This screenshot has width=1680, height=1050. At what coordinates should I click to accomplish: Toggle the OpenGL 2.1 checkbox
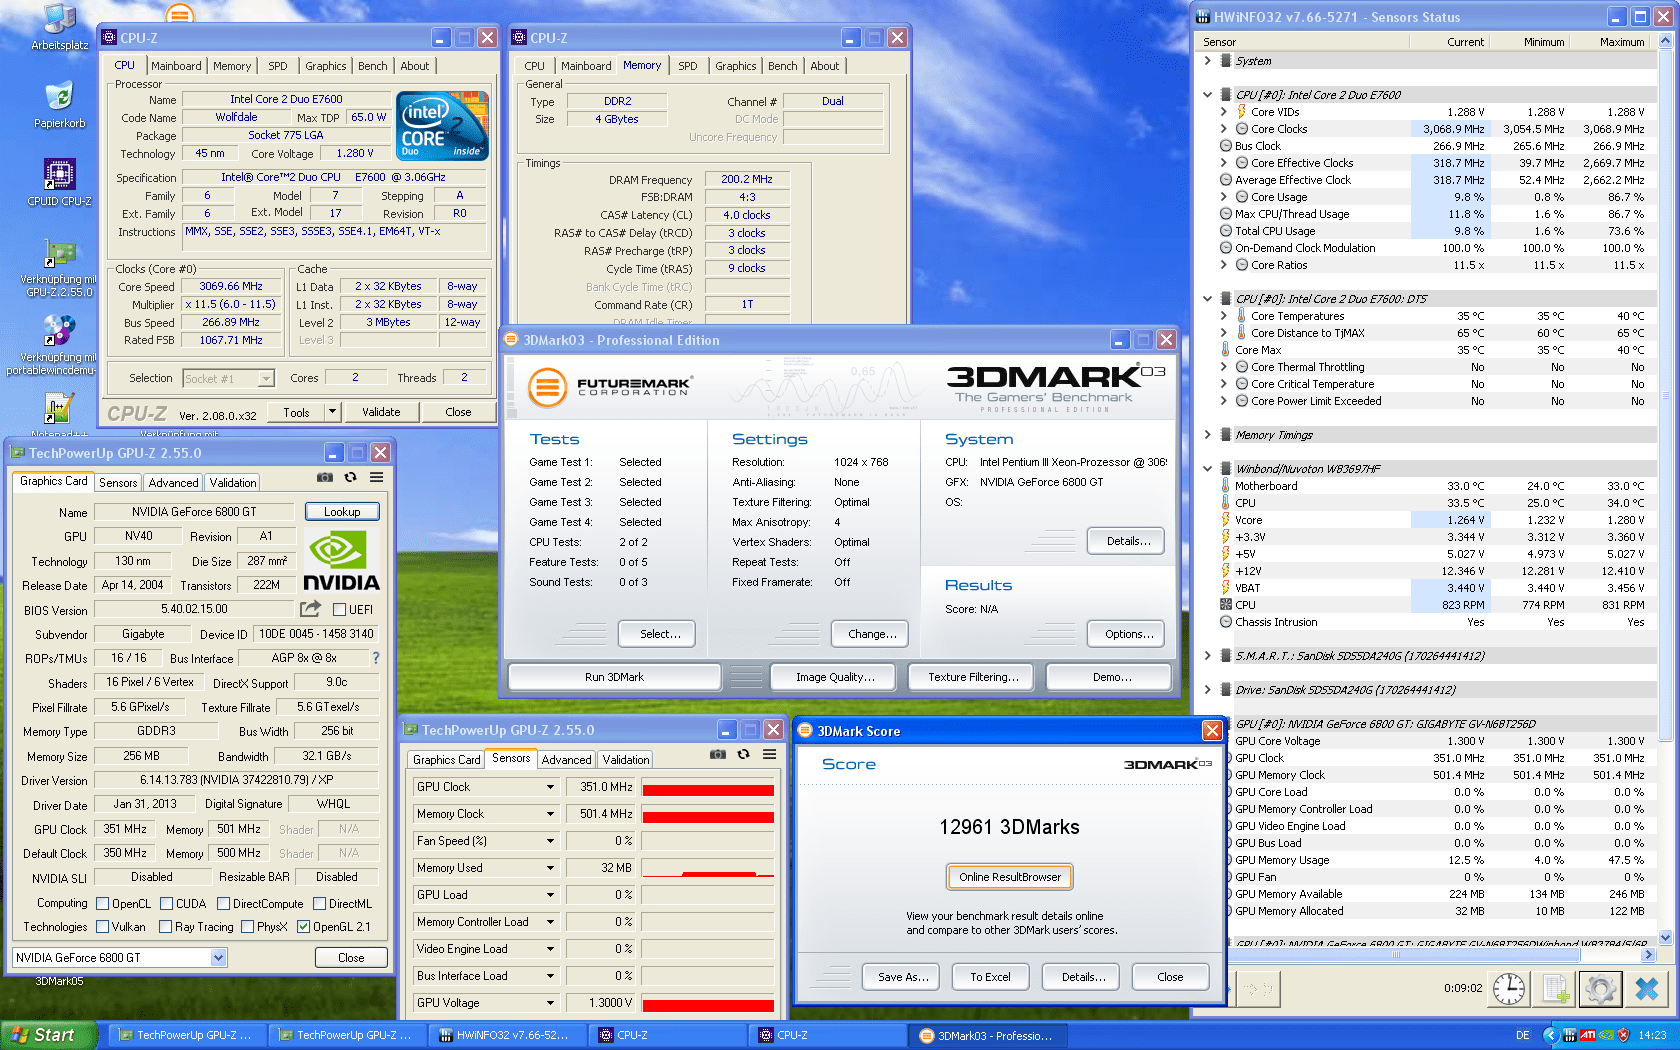304,927
